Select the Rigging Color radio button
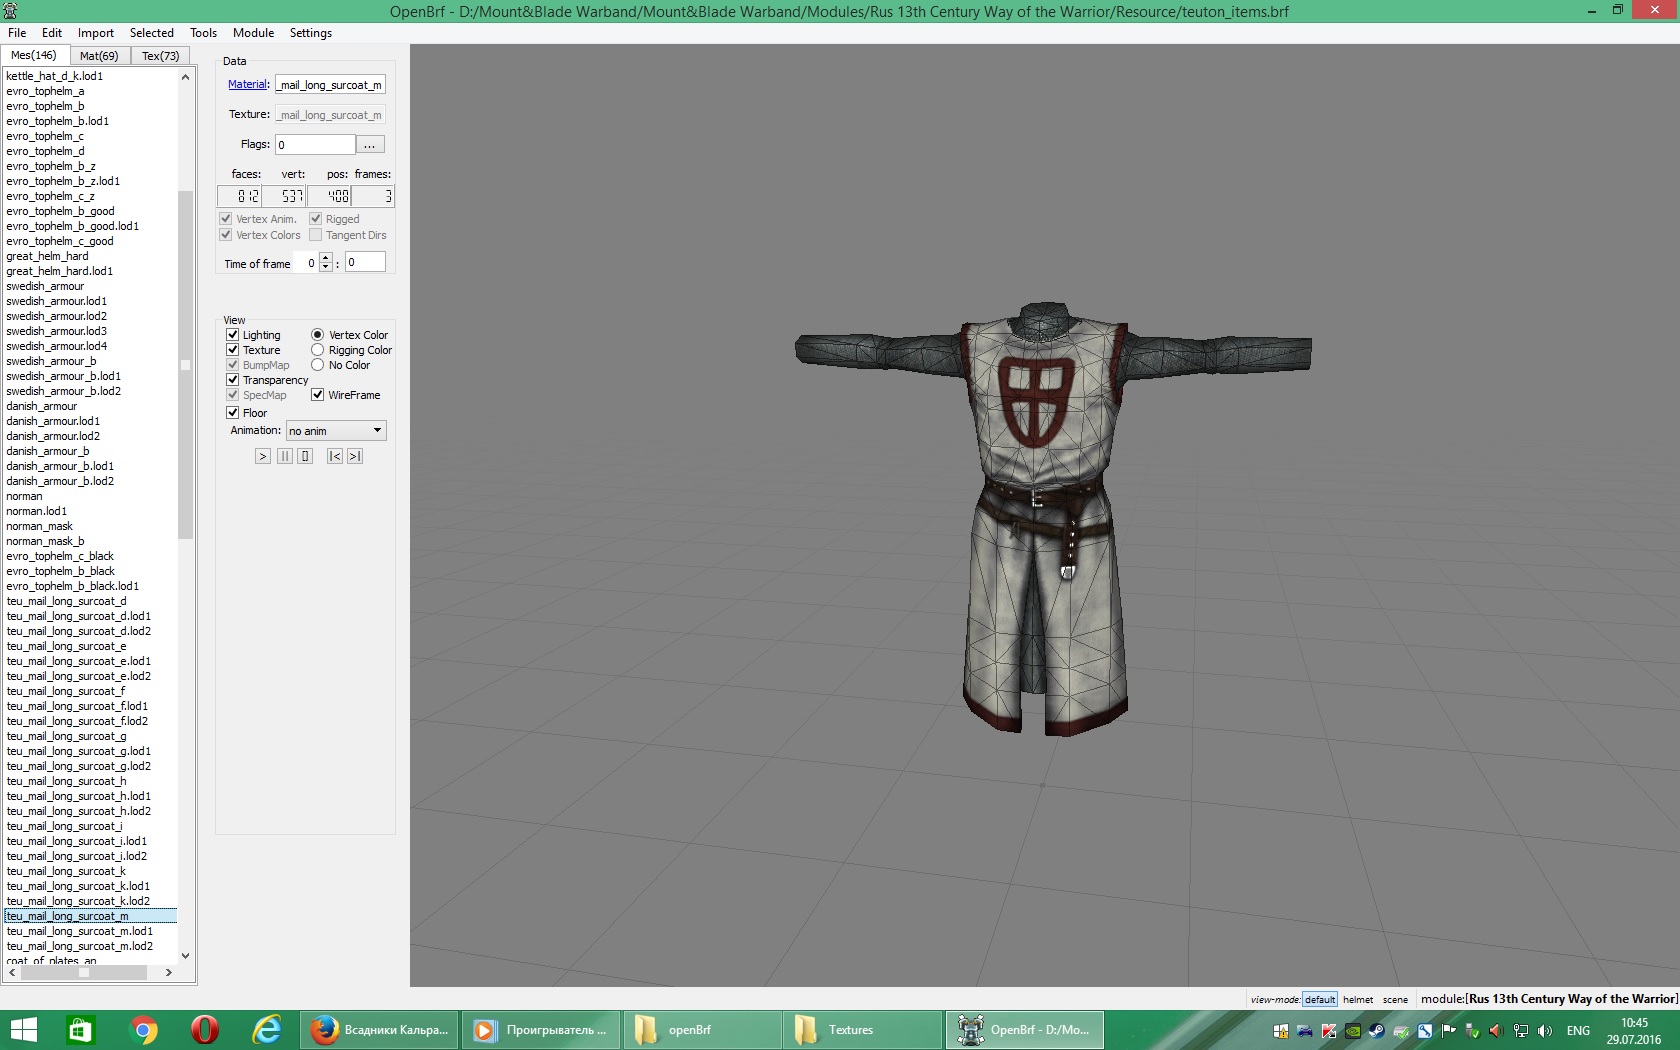 coord(317,350)
